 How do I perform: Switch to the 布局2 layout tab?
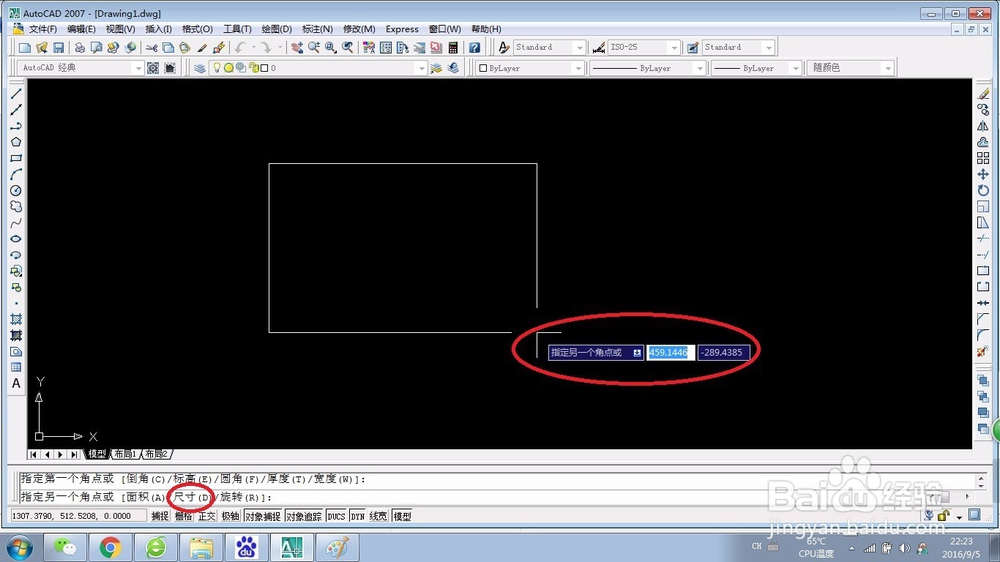click(x=156, y=454)
